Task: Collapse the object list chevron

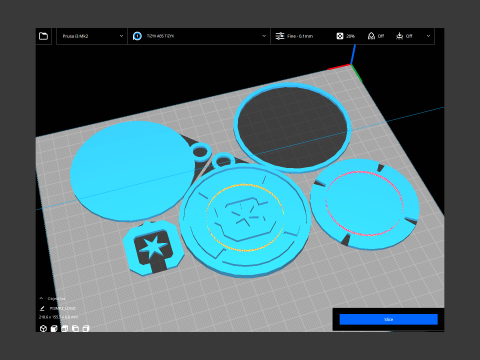Action: point(41,298)
